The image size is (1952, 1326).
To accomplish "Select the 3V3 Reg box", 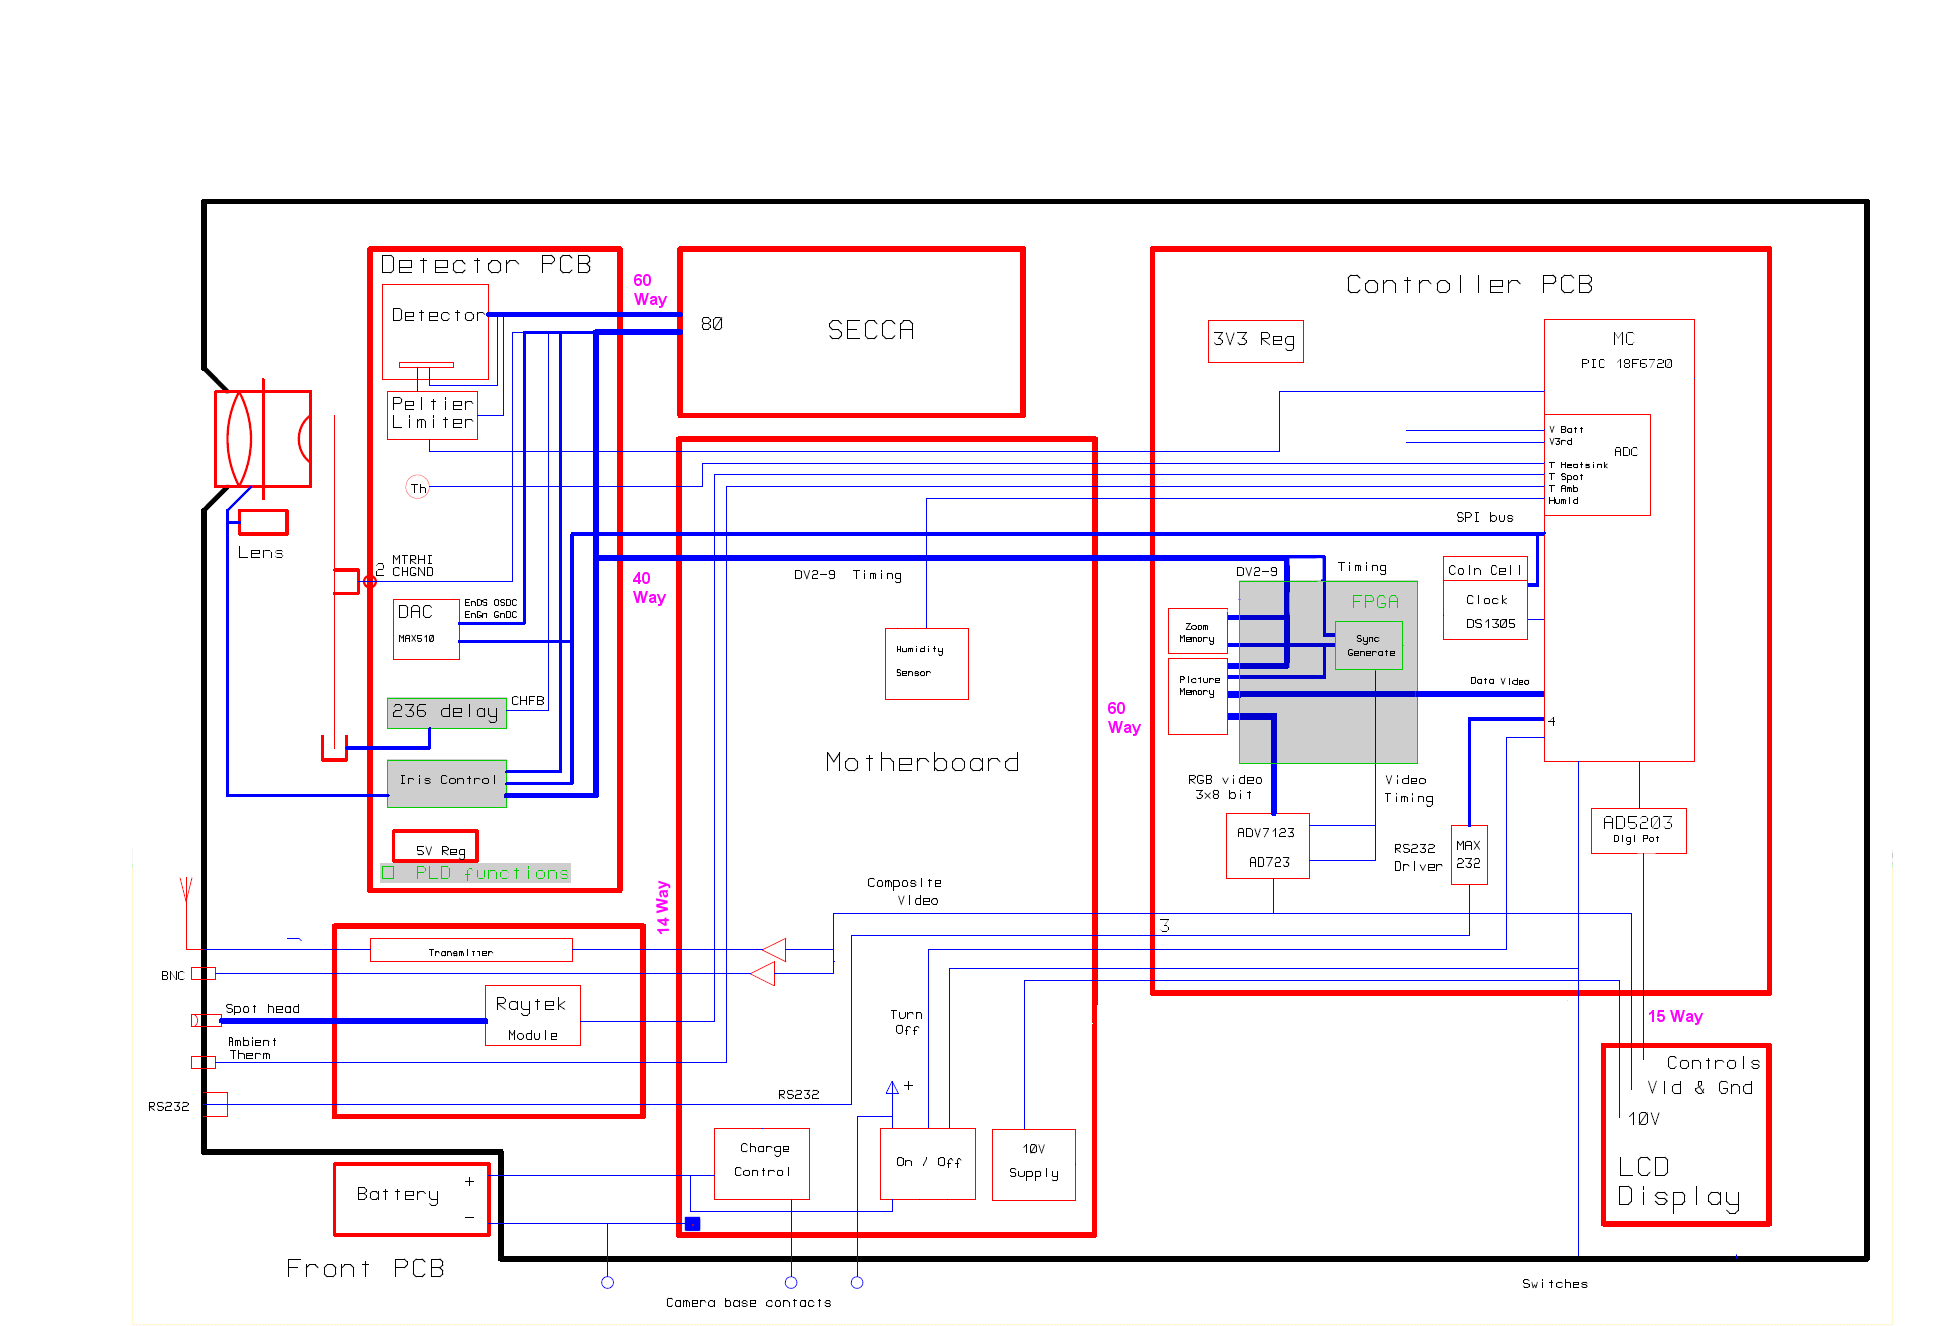I will (1255, 341).
